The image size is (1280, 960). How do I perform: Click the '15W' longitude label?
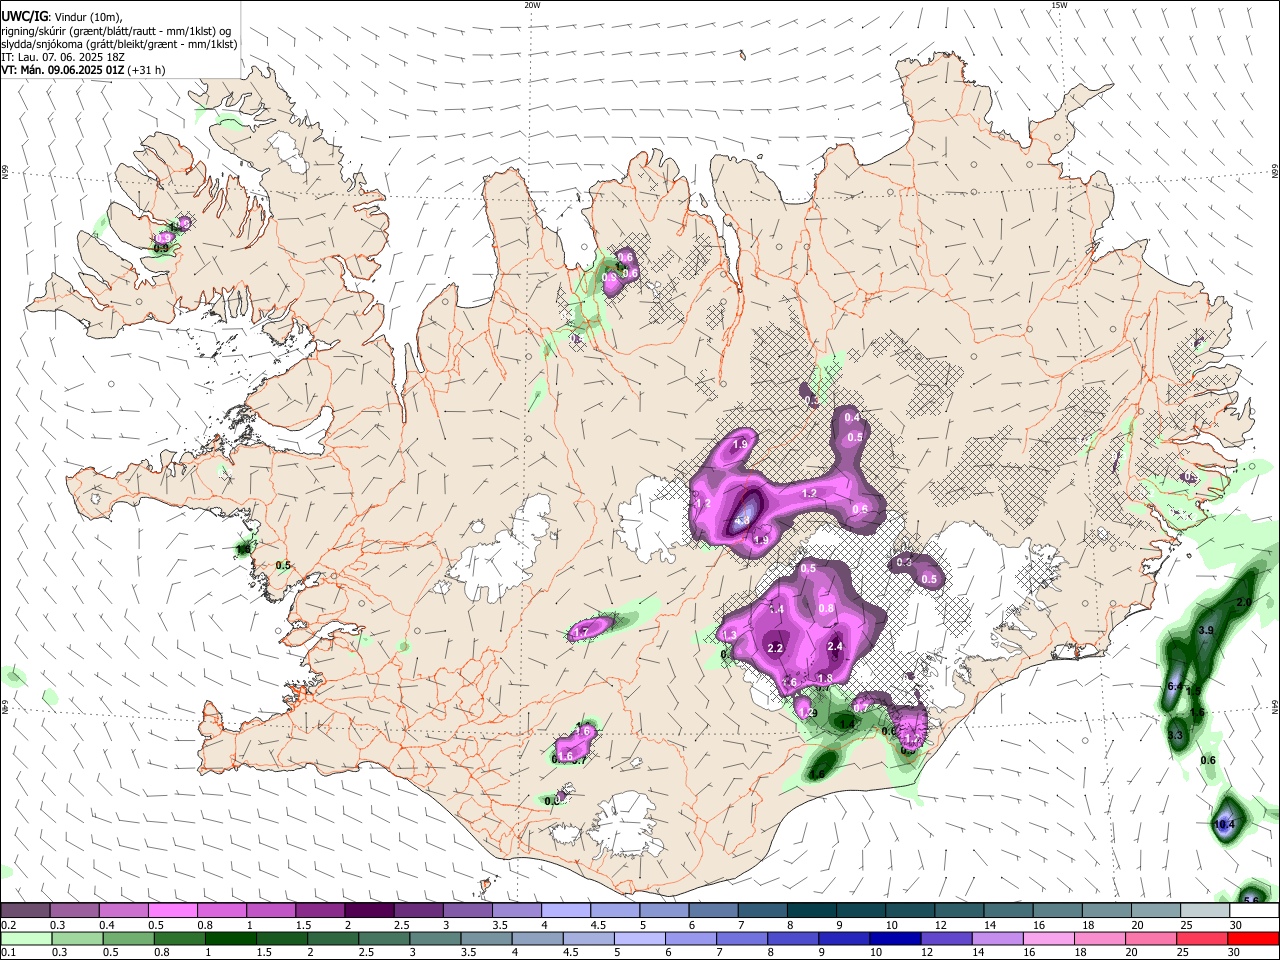(1058, 5)
